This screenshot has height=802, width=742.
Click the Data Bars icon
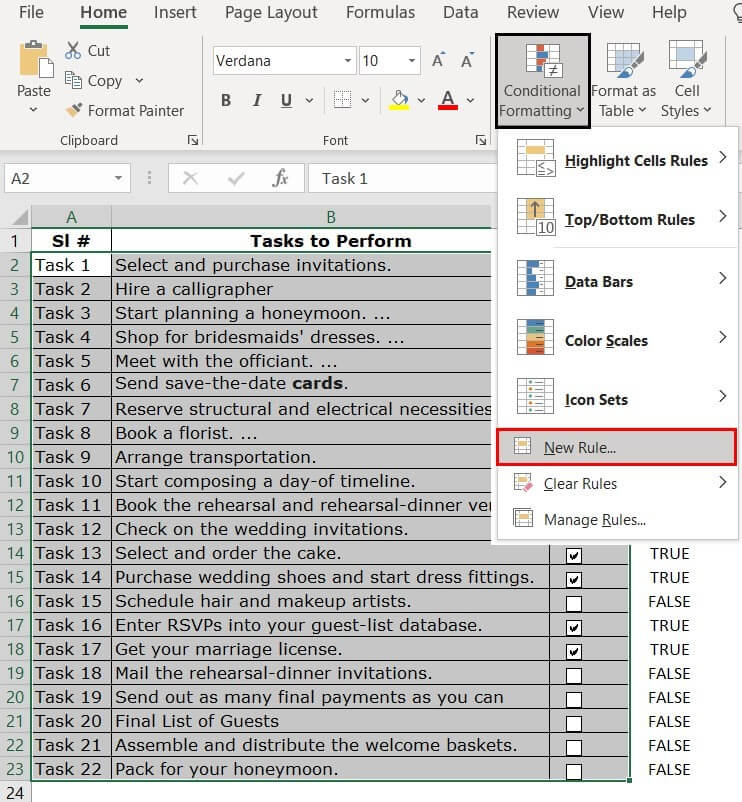[535, 278]
